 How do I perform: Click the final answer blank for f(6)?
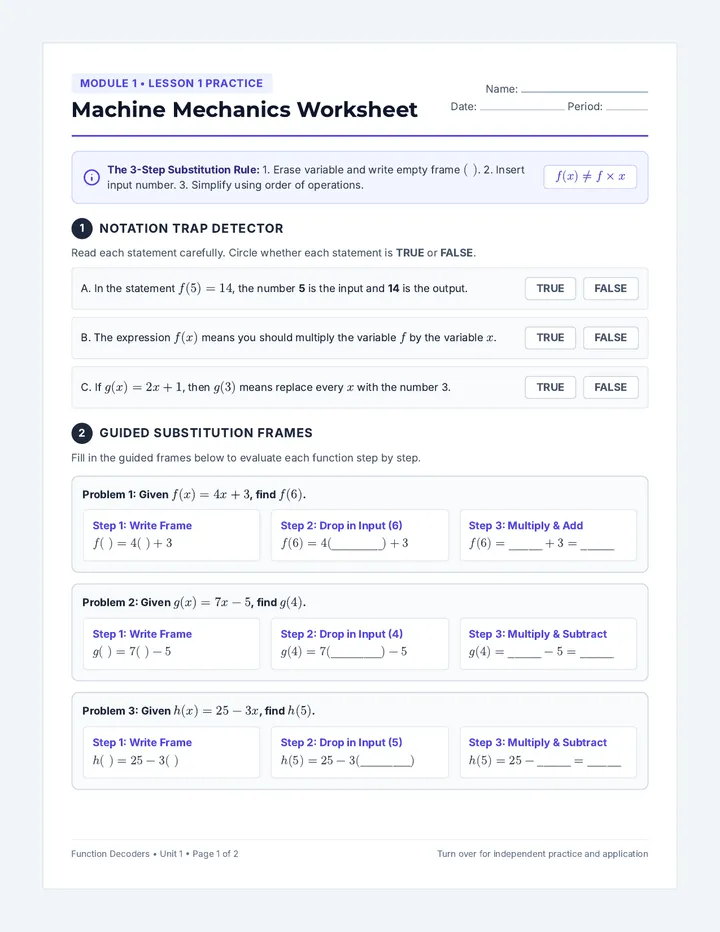(597, 544)
